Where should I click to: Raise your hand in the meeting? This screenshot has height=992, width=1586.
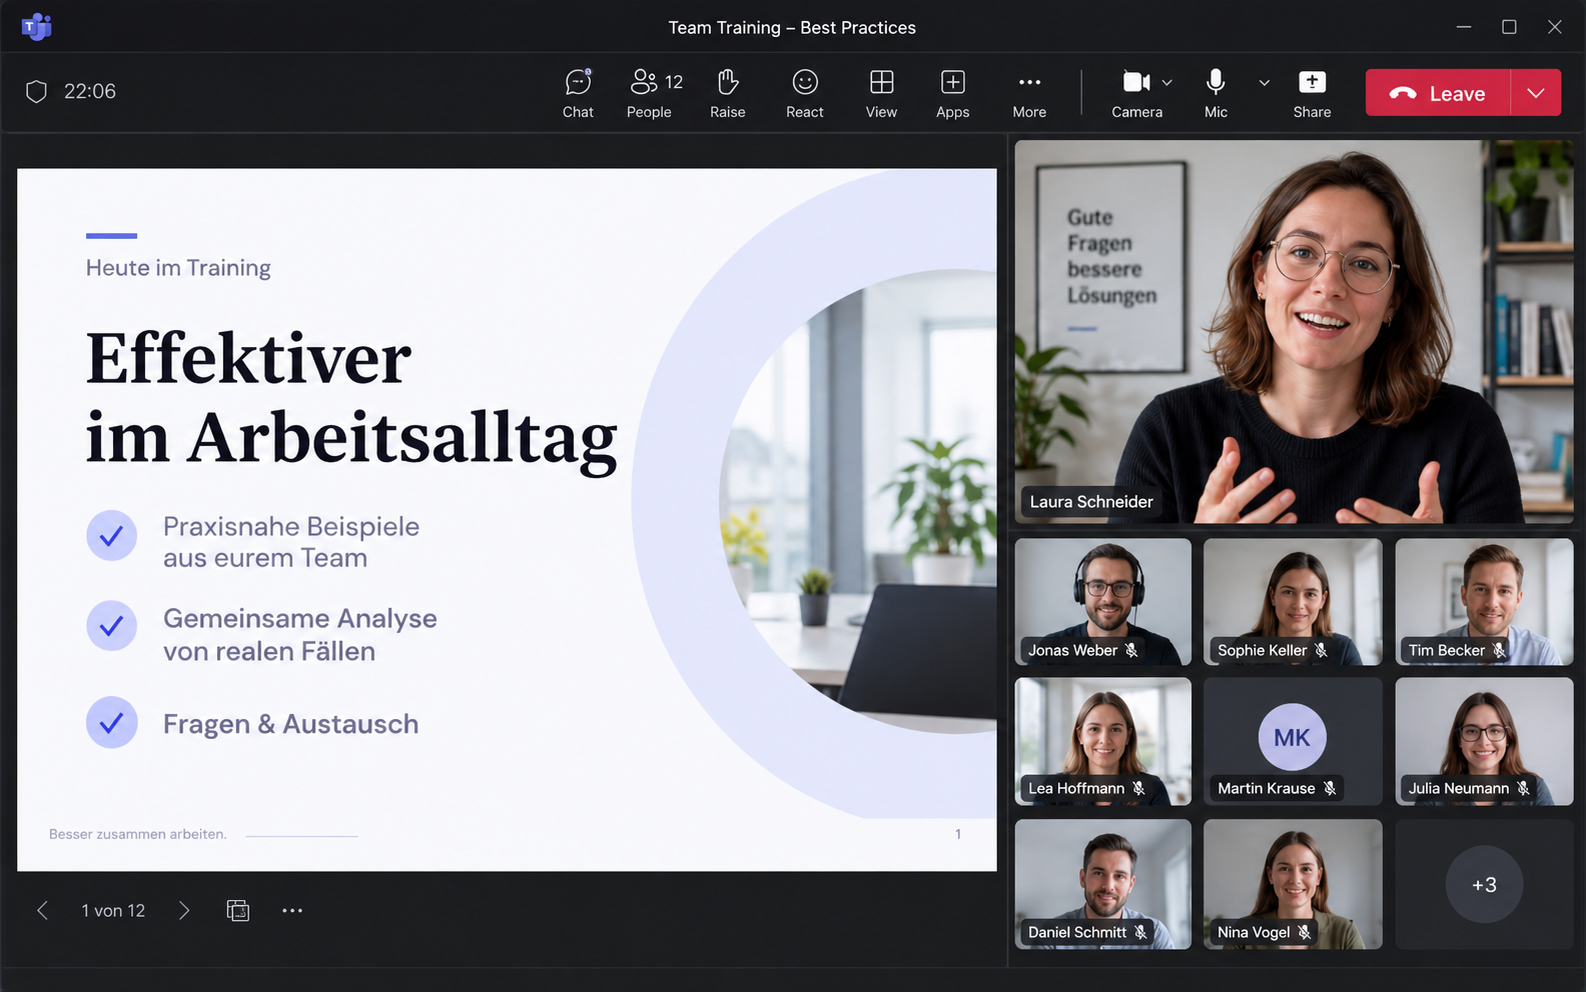[x=728, y=93]
